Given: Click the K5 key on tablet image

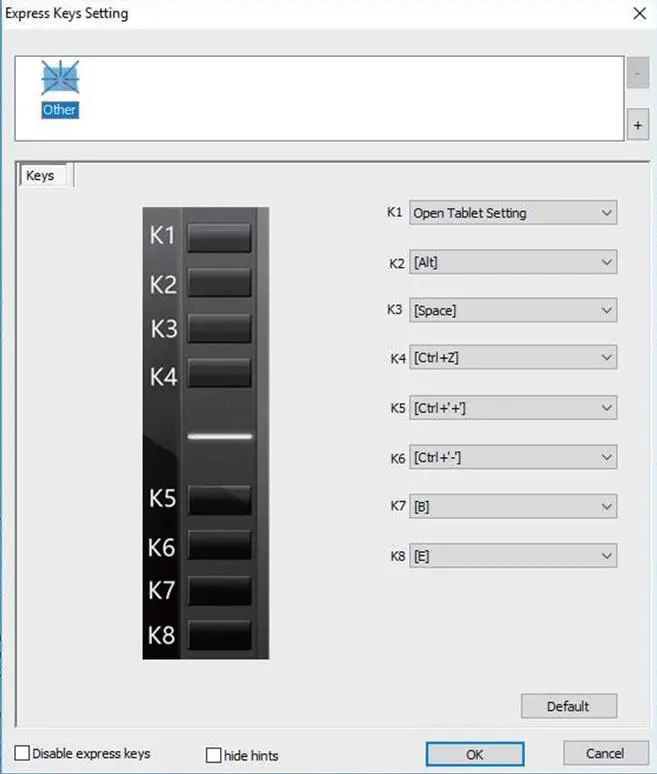Looking at the screenshot, I should (x=219, y=500).
